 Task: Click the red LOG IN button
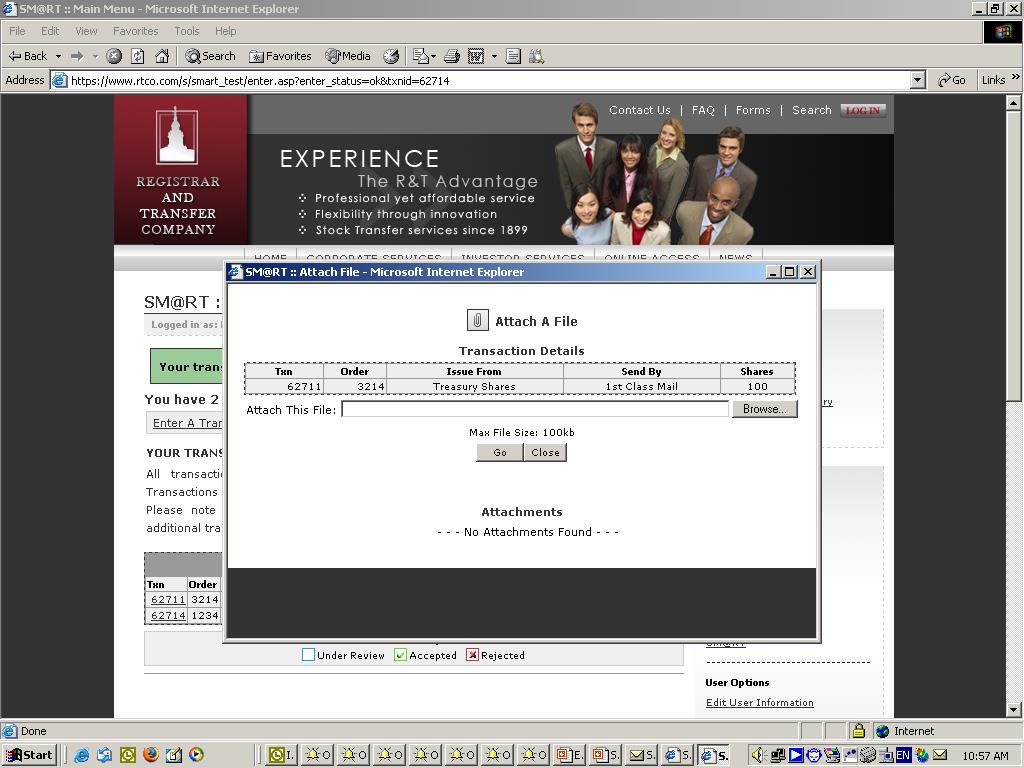click(863, 110)
